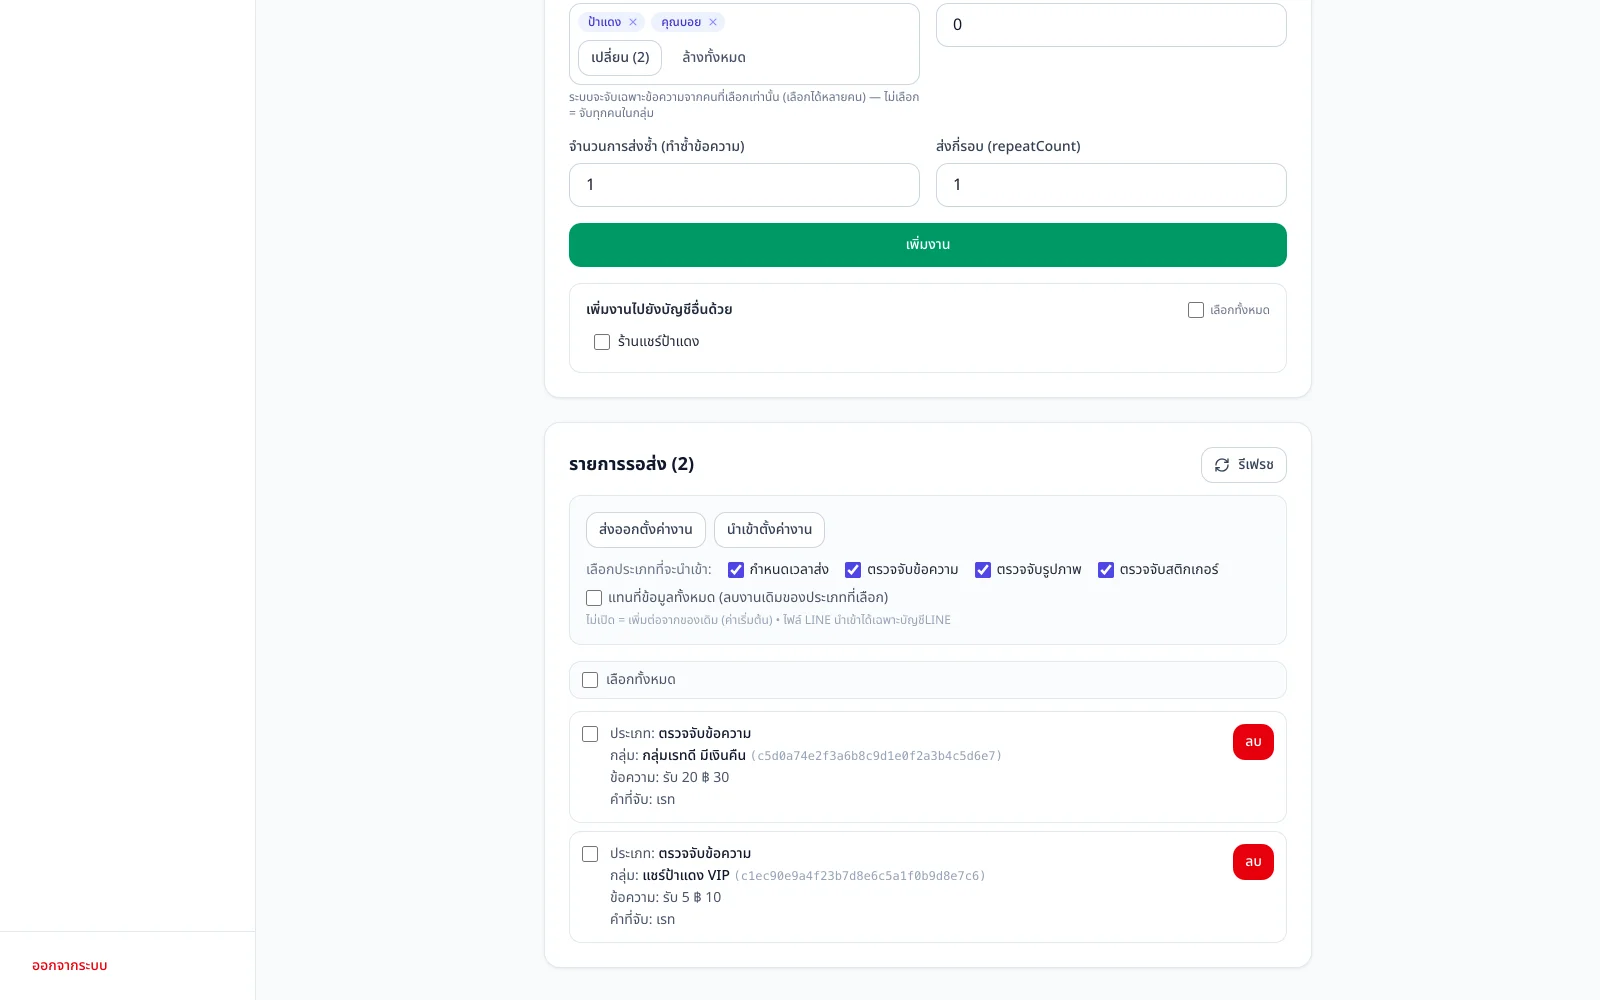Click the จำนวนการส่งซ้ำ input field

[x=744, y=185]
